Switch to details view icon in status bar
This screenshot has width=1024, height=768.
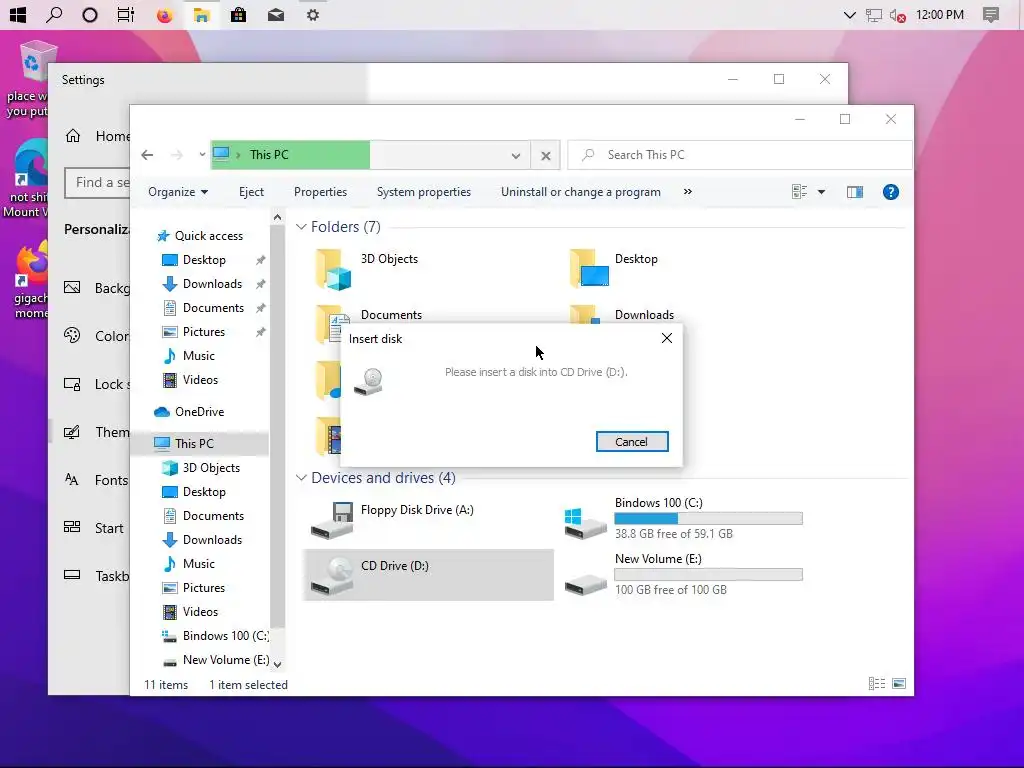876,684
